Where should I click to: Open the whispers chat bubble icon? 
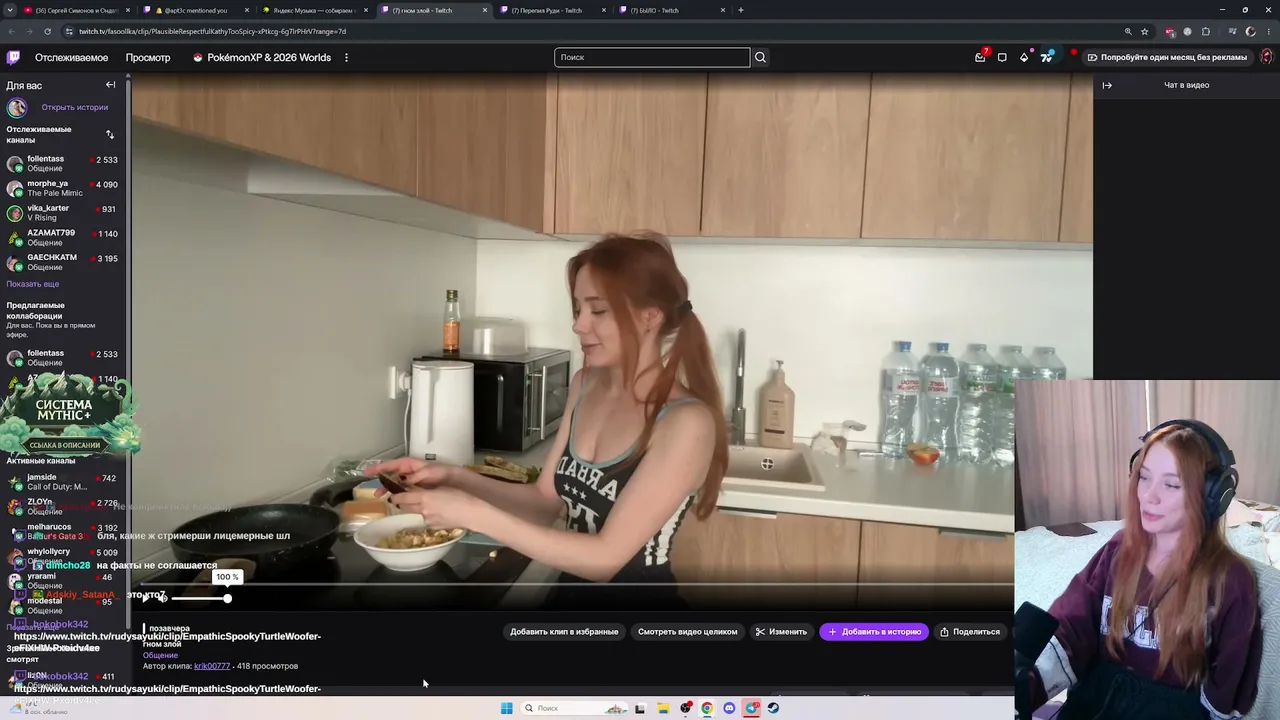point(1002,58)
